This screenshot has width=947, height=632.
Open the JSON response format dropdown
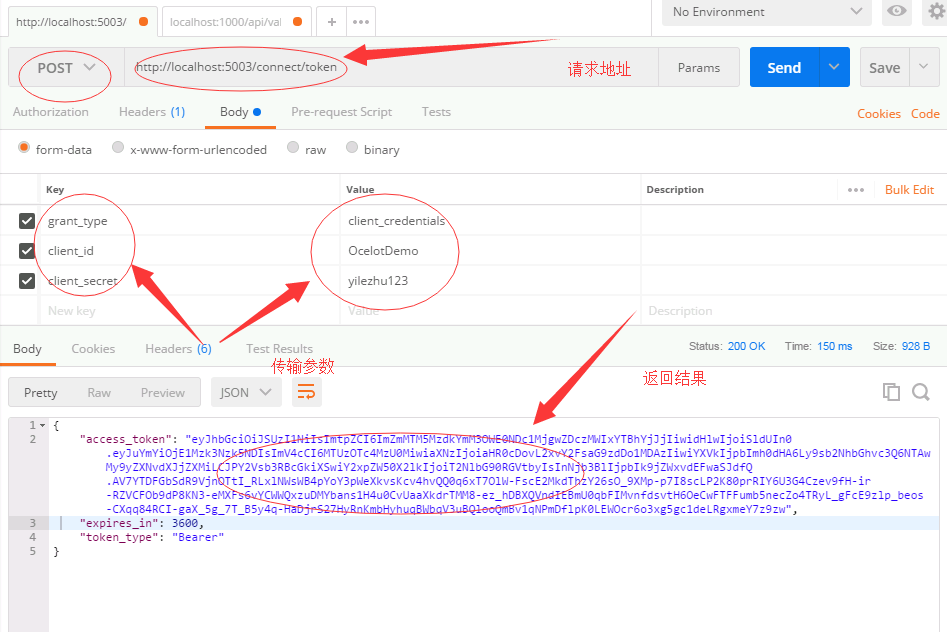tap(245, 393)
